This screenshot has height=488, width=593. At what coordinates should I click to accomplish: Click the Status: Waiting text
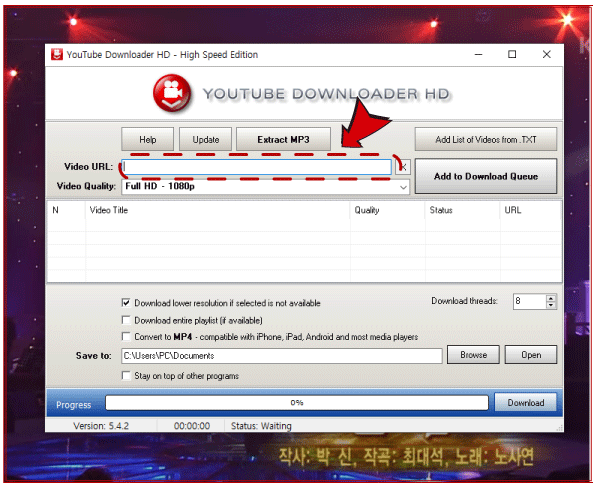click(x=261, y=426)
